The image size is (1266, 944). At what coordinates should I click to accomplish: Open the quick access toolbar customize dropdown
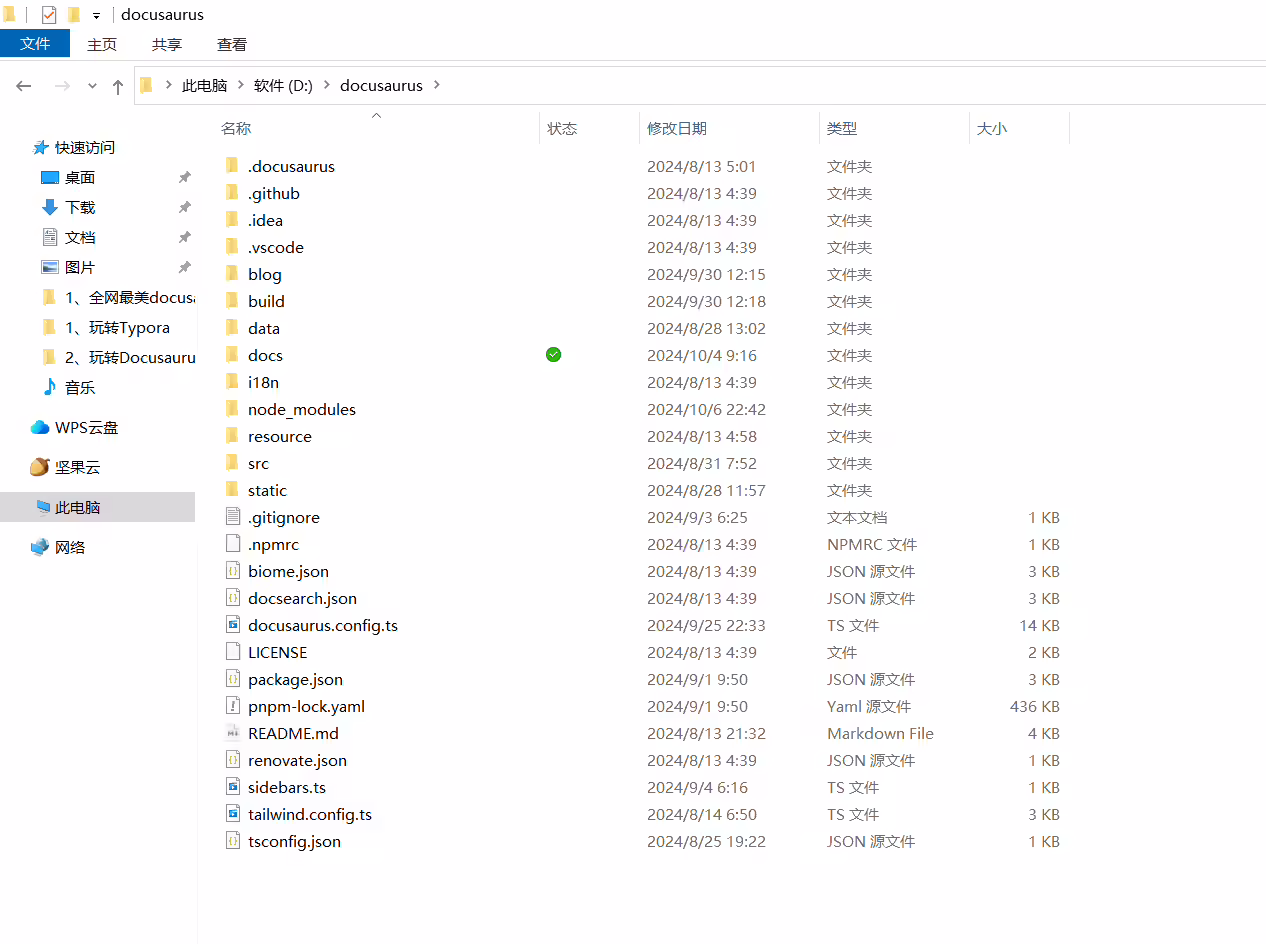pos(96,16)
